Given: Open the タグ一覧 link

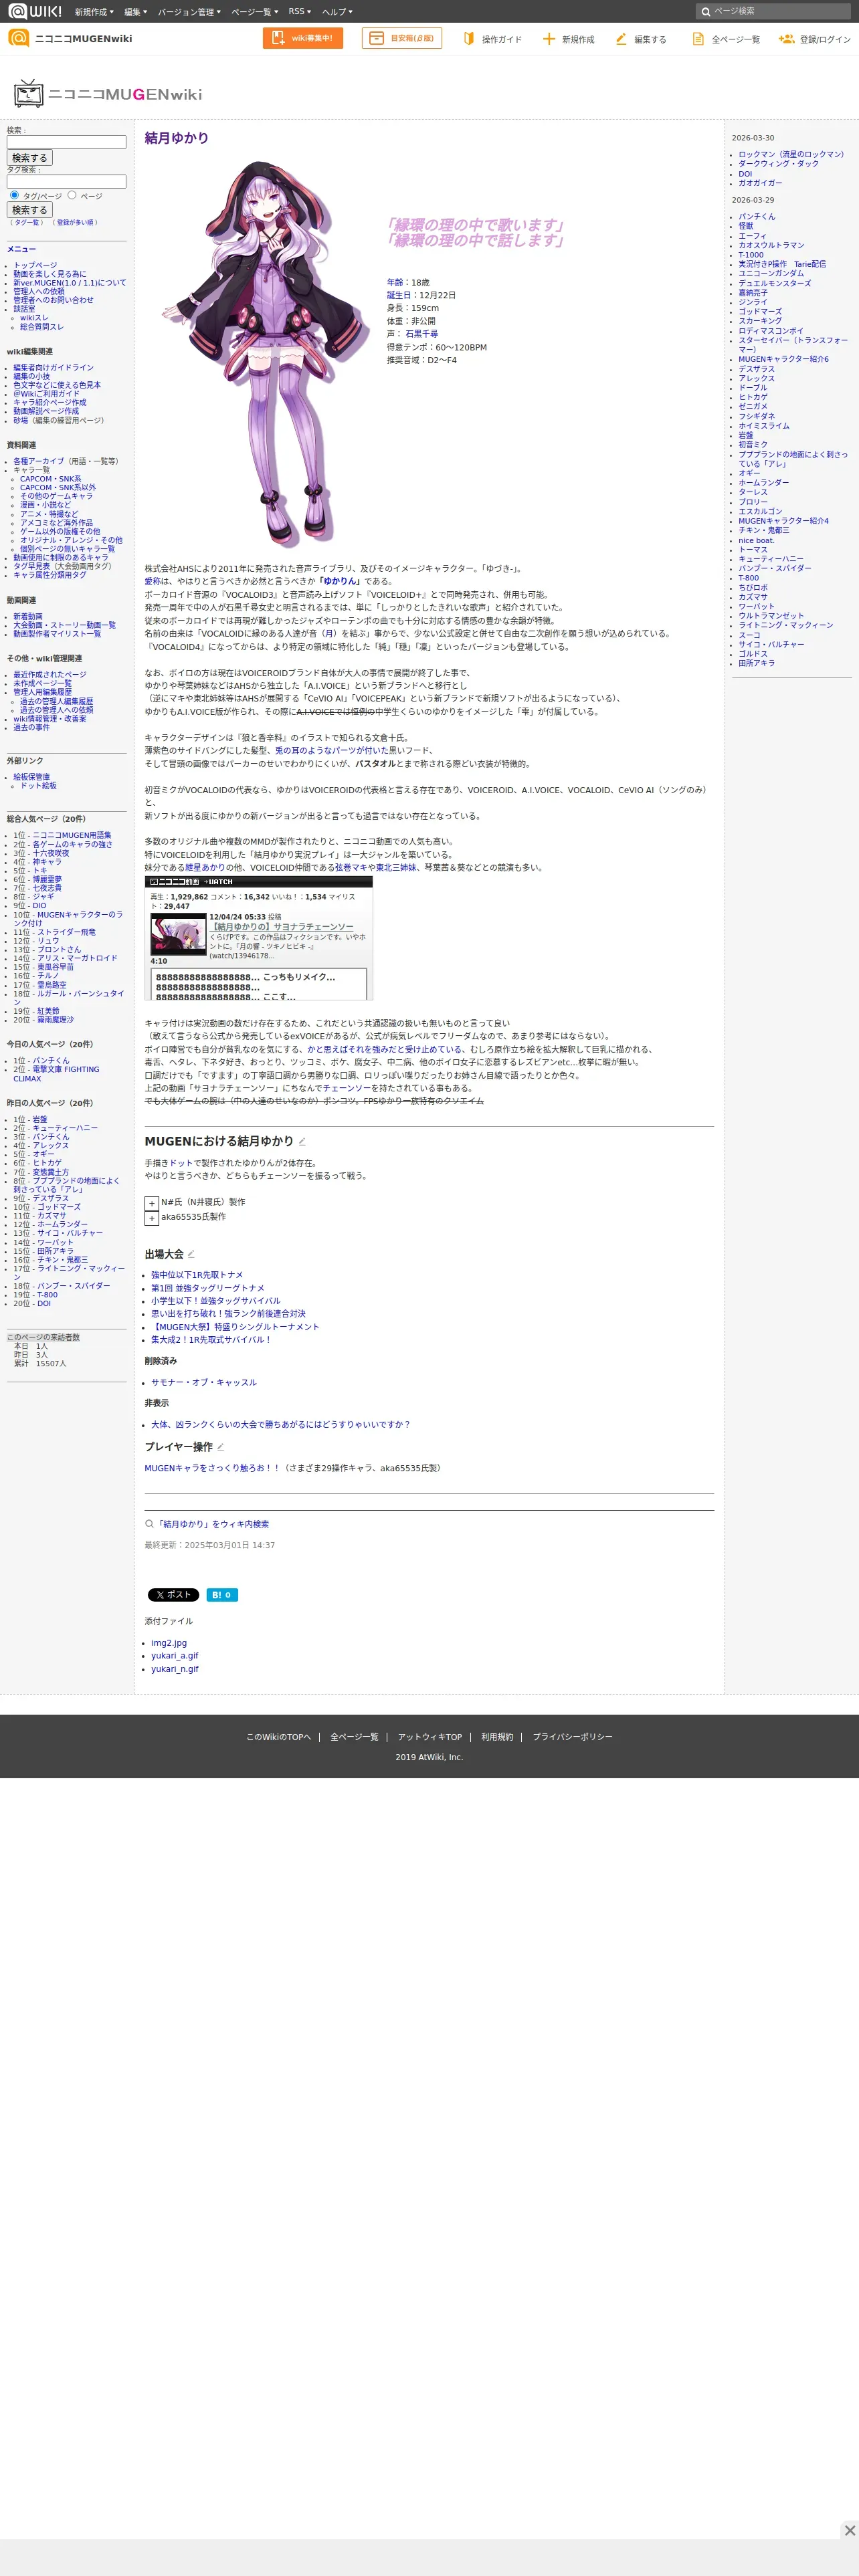Looking at the screenshot, I should 27,222.
